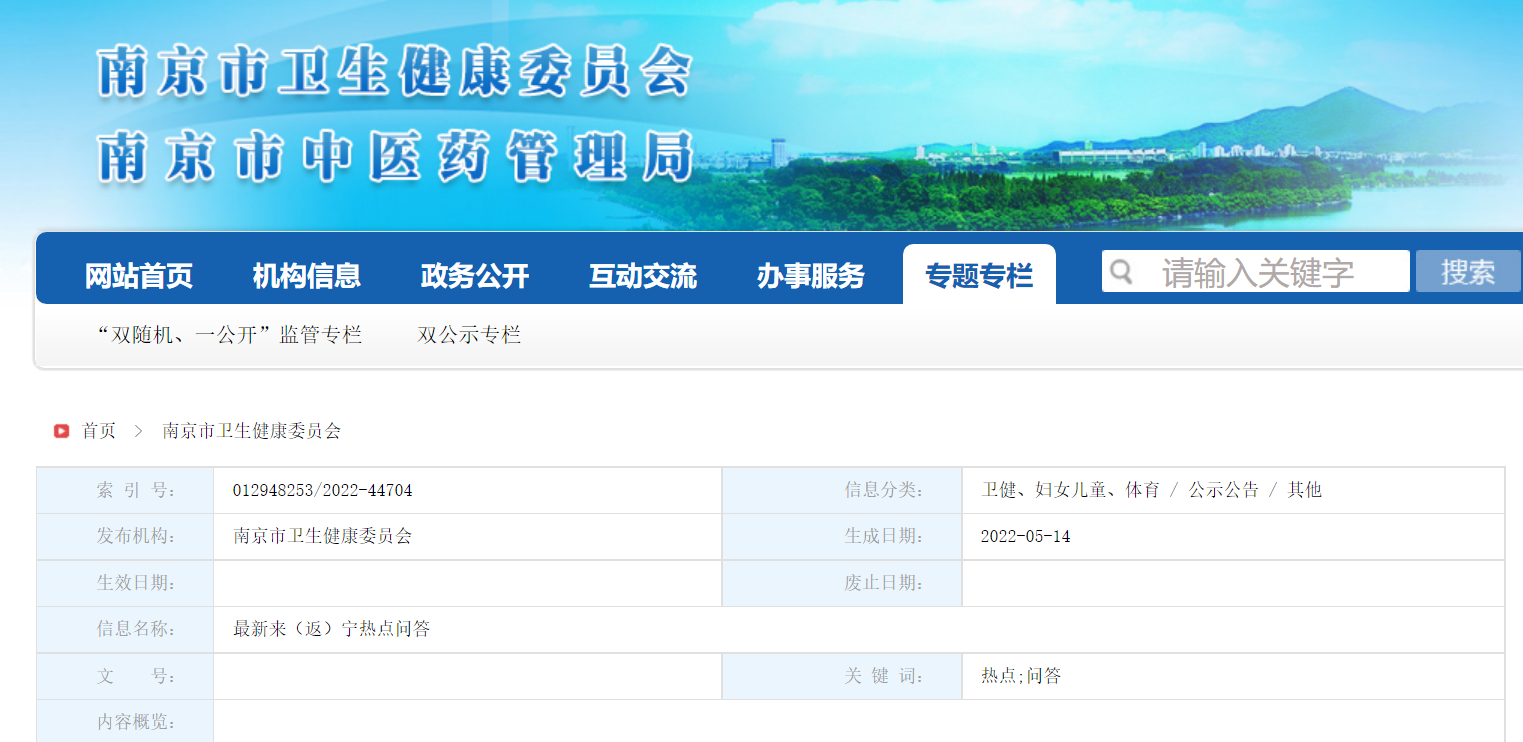Click the 内容概览 label cell

(125, 721)
